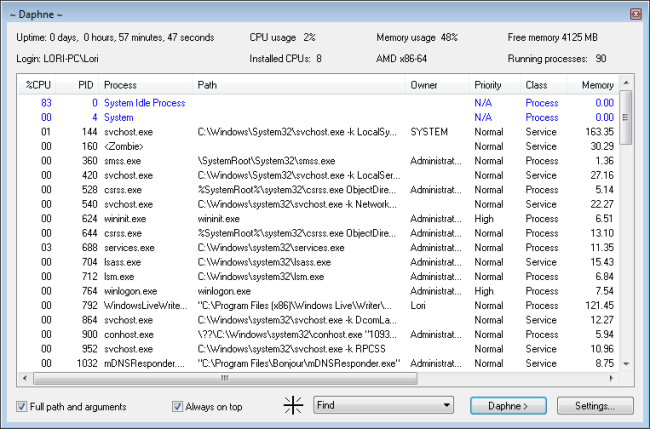Click memory value 163.35
Viewport: 650px width, 429px height.
(599, 132)
